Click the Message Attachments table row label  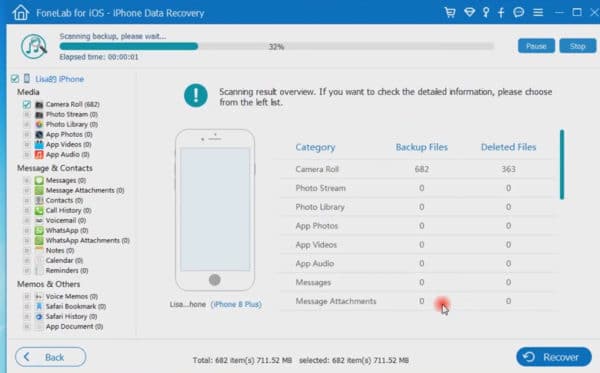tap(336, 301)
